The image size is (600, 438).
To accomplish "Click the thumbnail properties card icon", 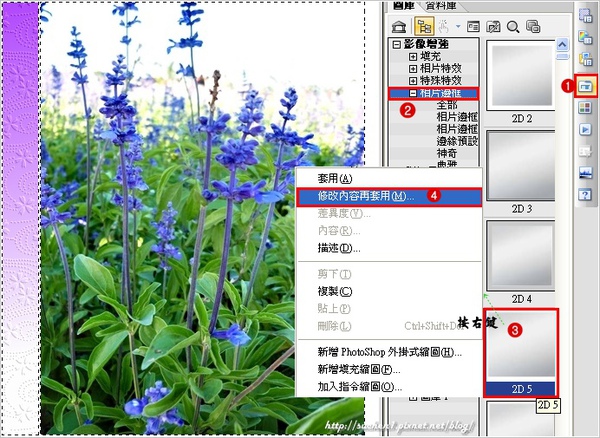I will [x=473, y=27].
